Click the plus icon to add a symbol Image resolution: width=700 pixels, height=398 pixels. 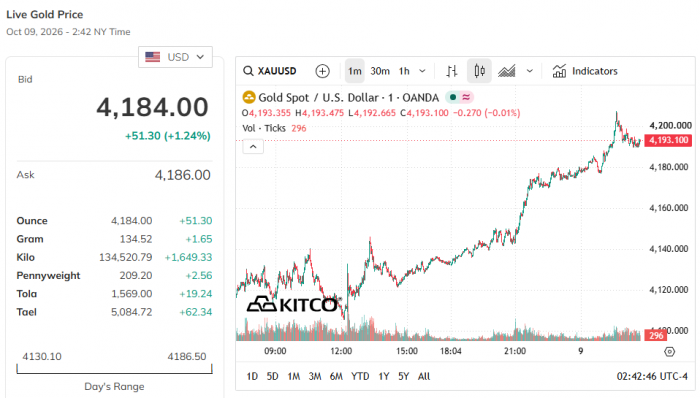[x=322, y=71]
